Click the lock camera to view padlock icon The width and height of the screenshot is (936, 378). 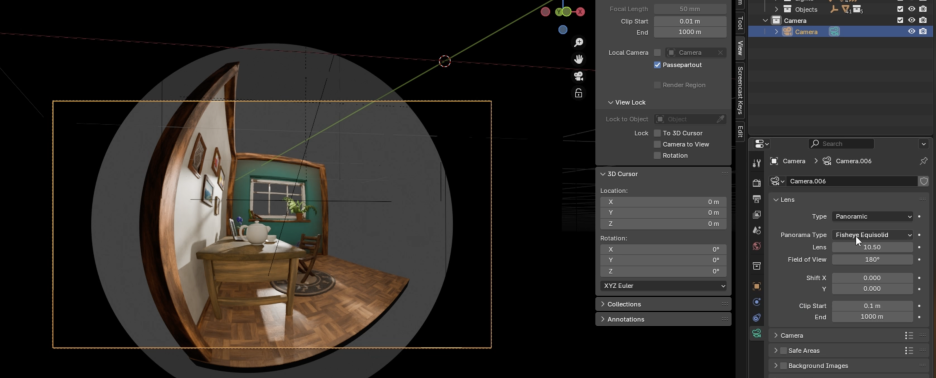(578, 93)
